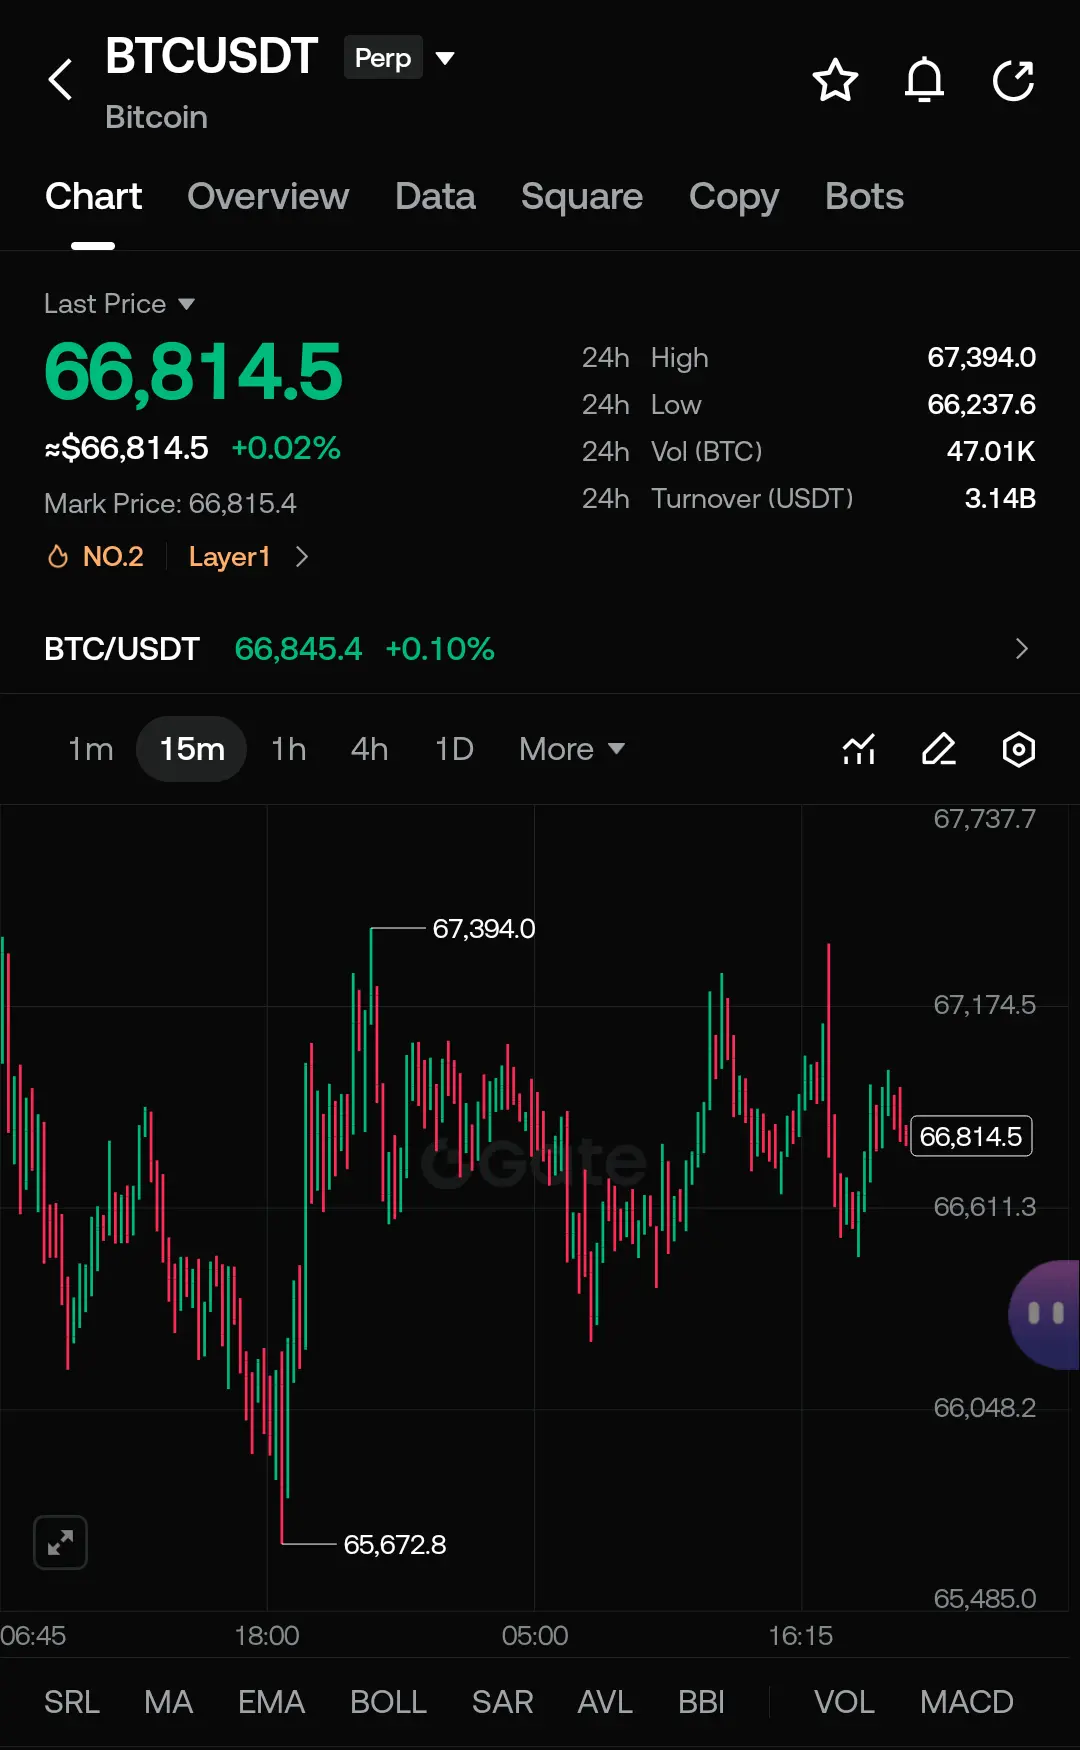The width and height of the screenshot is (1080, 1750).
Task: Tap the Mark Price: 66,815.4 text
Action: pos(170,503)
